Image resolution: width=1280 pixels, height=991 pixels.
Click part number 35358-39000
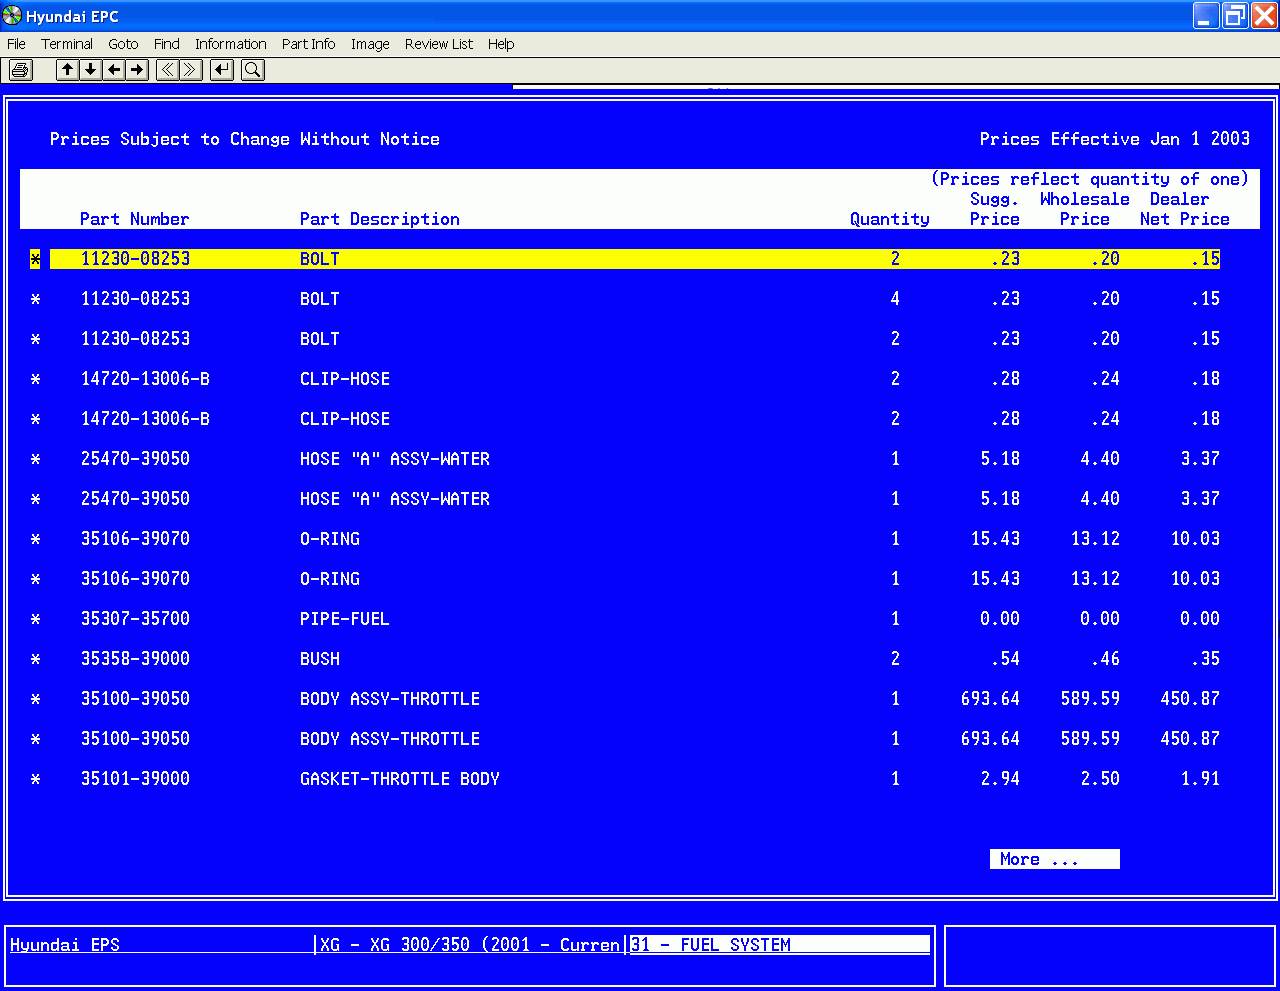pos(135,659)
